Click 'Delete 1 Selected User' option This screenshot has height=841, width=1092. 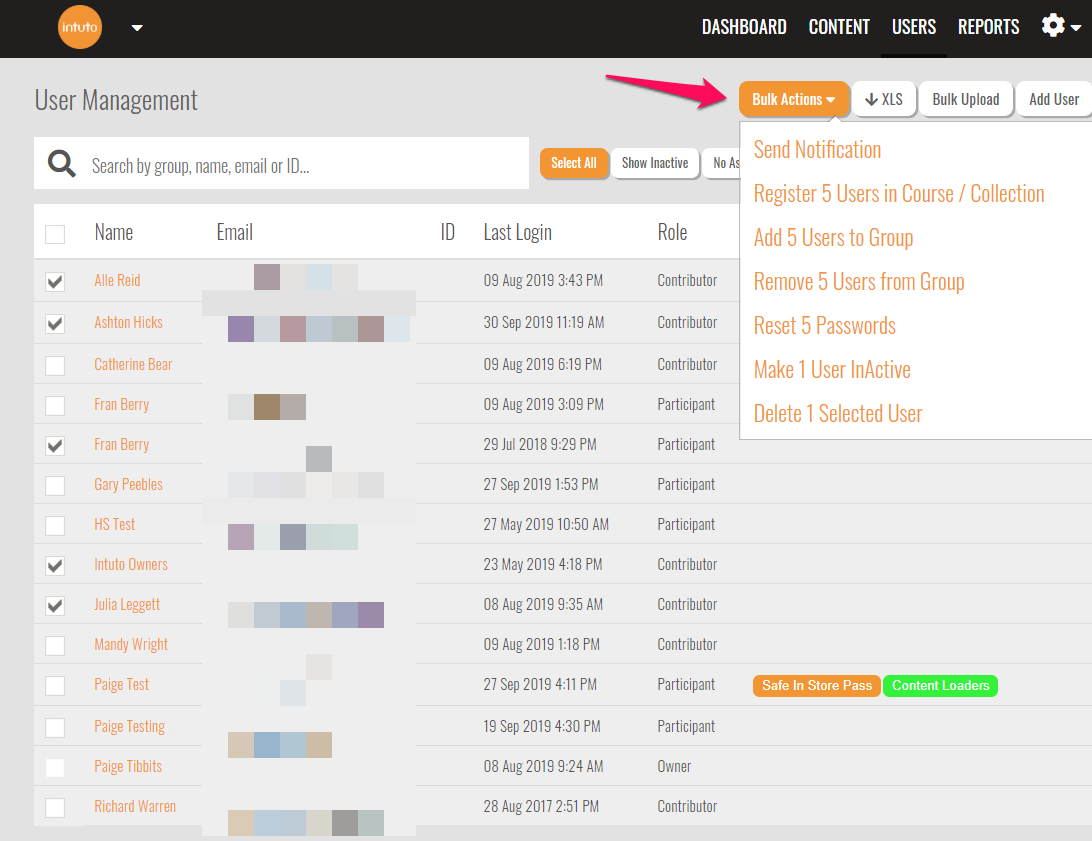tap(837, 413)
